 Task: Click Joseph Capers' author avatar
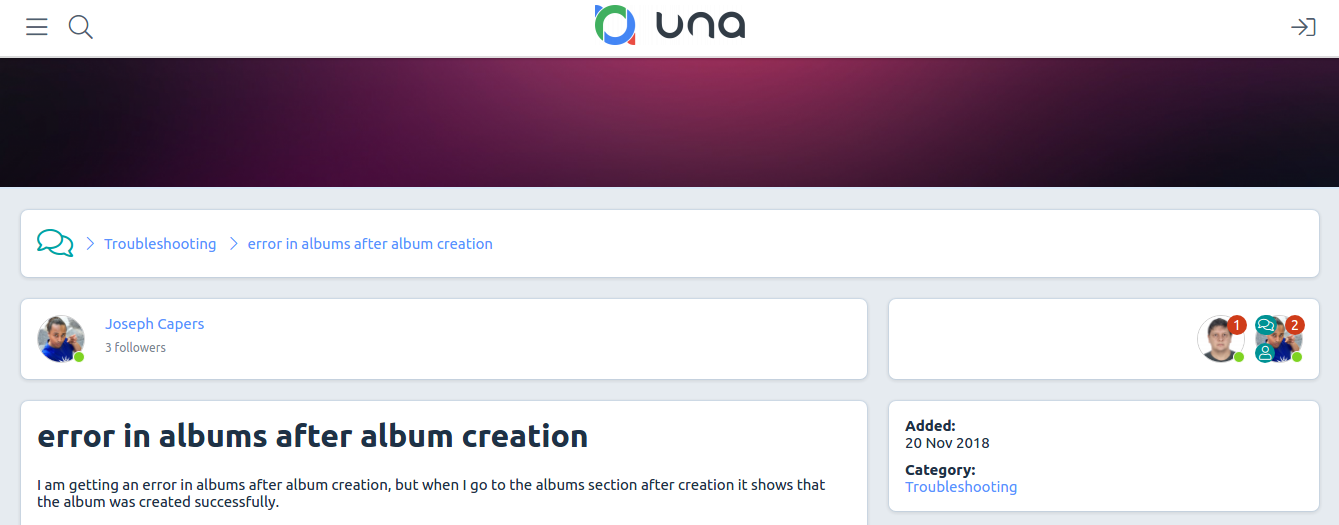tap(60, 338)
